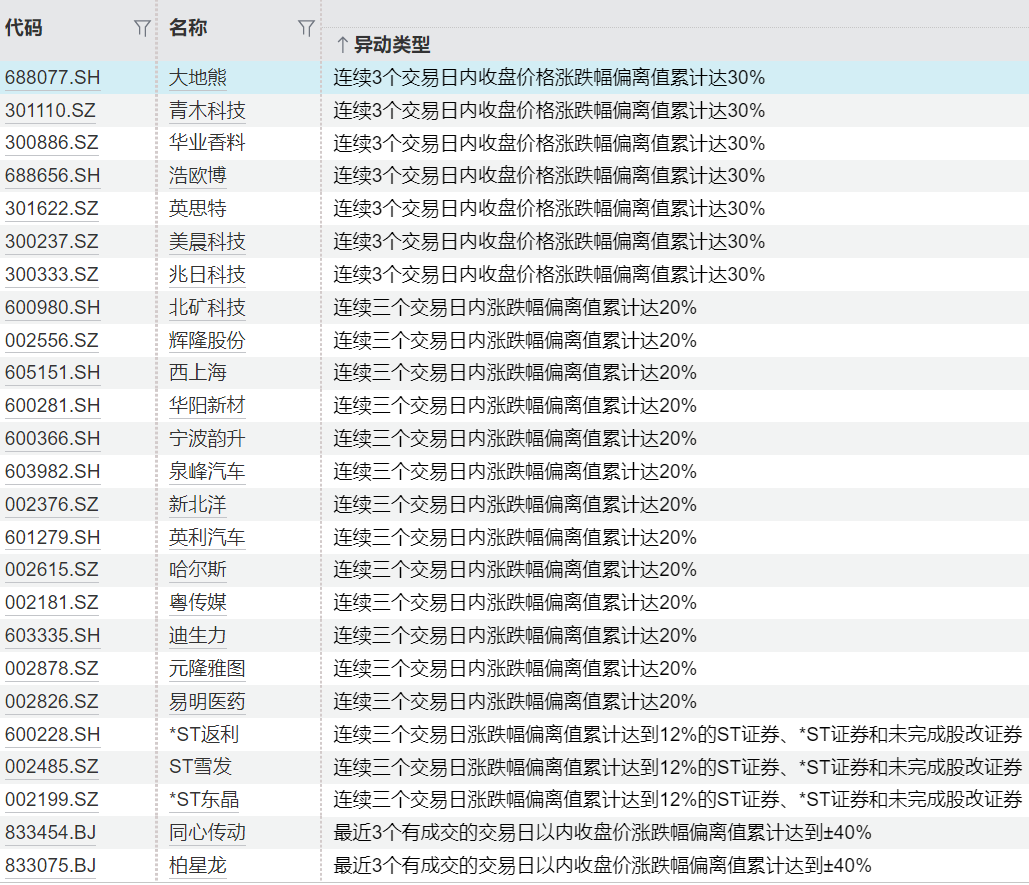Open stock code 600980.SH

[x=52, y=308]
